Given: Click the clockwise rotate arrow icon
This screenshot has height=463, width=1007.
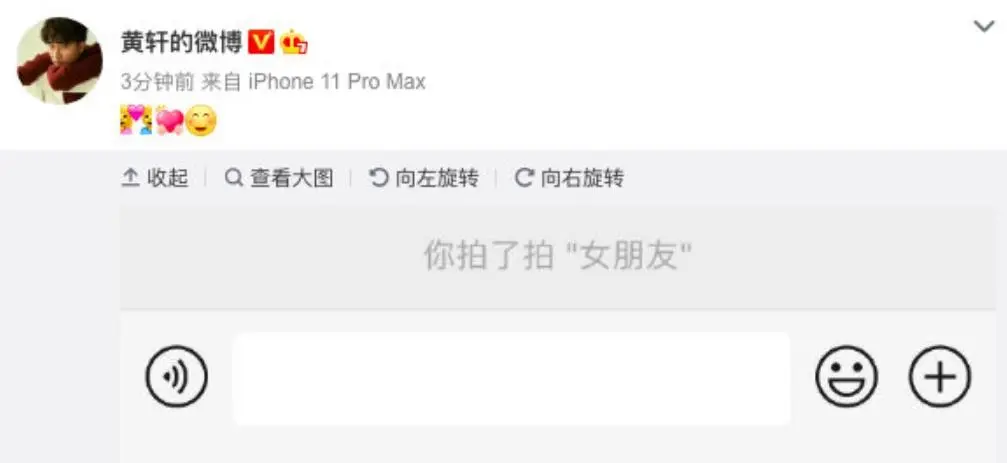Looking at the screenshot, I should (524, 177).
